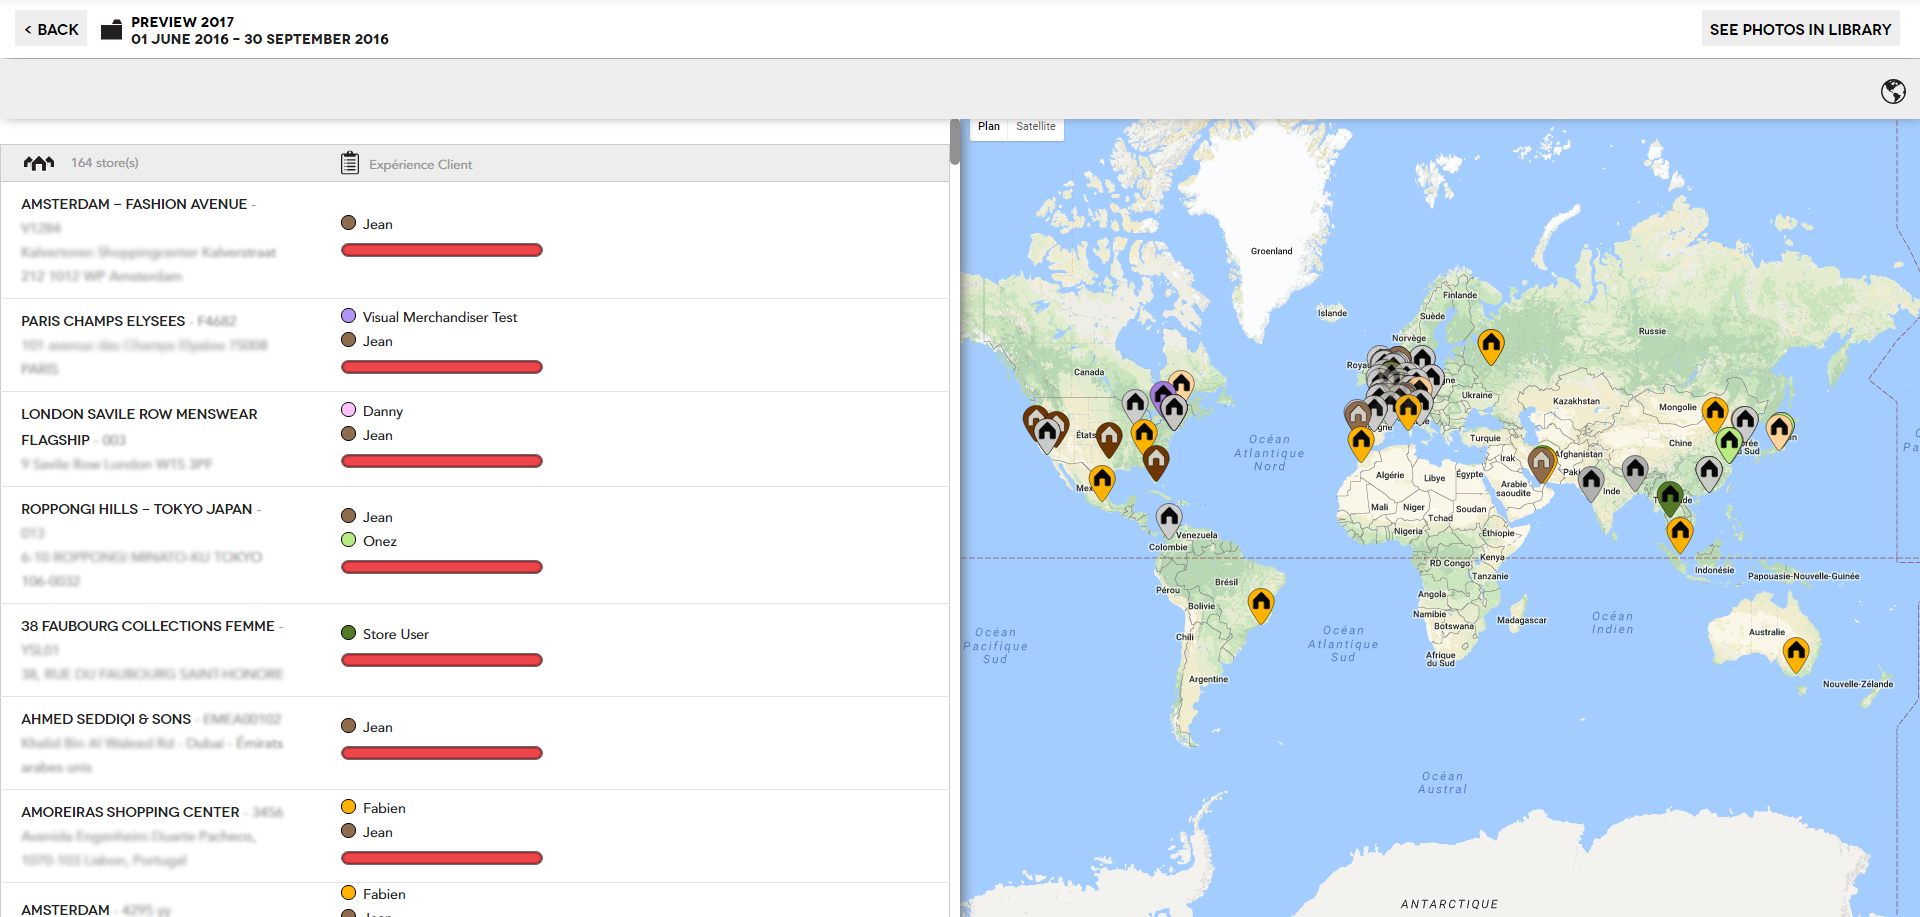The height and width of the screenshot is (917, 1920).
Task: Click PREVIEW 2017 campaign title
Action: click(x=183, y=22)
